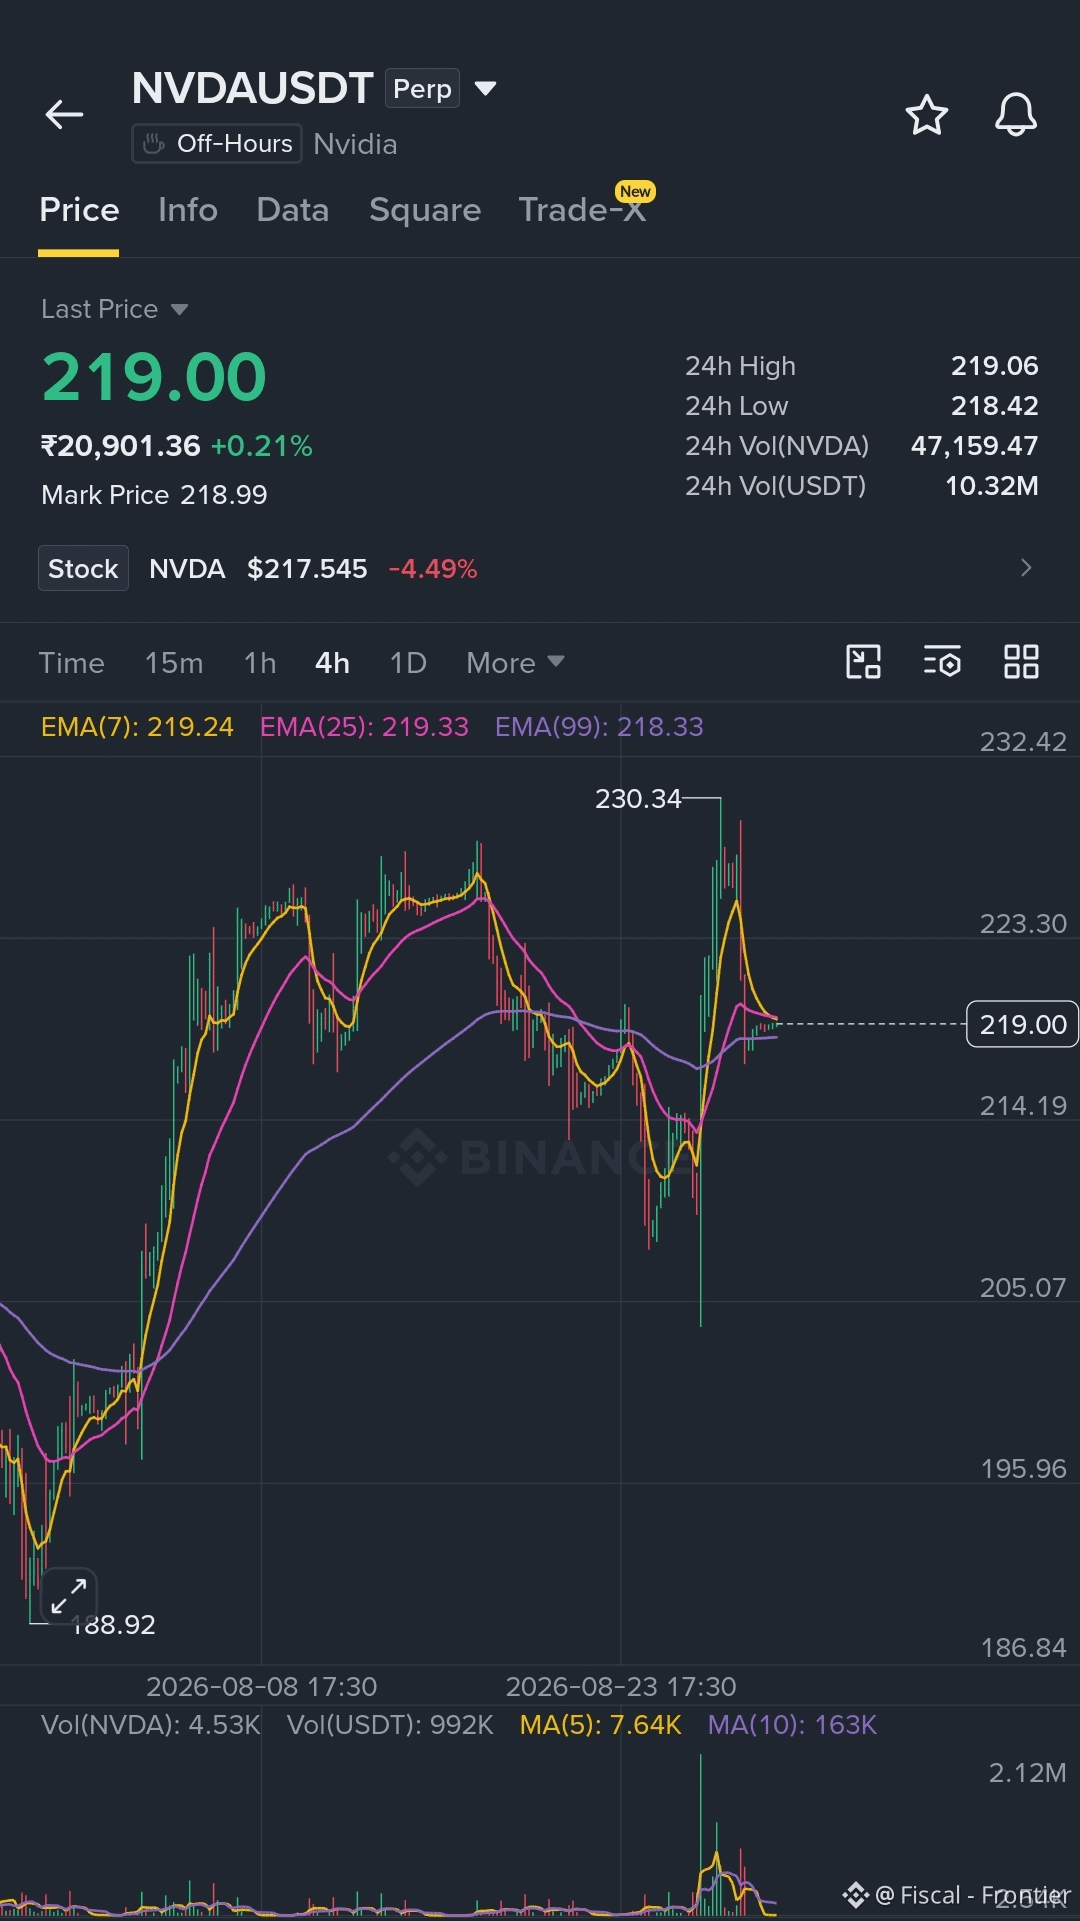Tap the EMA(99) indicator label
Screen dimensions: 1080x1921
599,726
